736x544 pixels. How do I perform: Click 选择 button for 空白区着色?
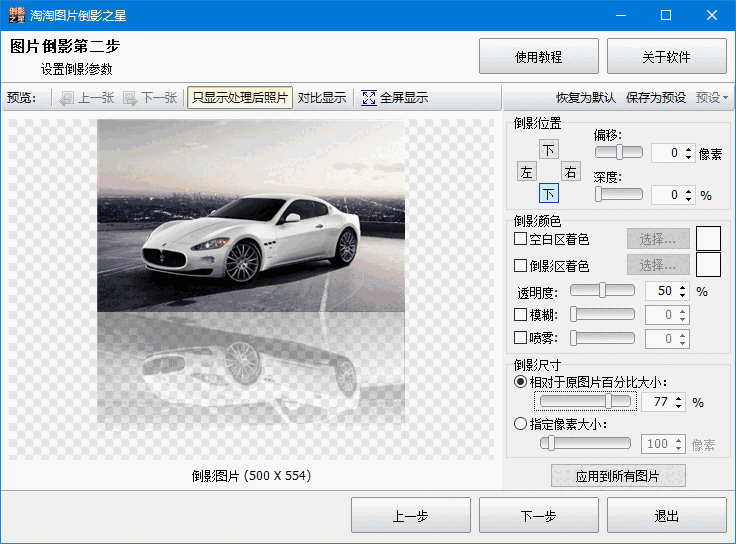click(658, 239)
